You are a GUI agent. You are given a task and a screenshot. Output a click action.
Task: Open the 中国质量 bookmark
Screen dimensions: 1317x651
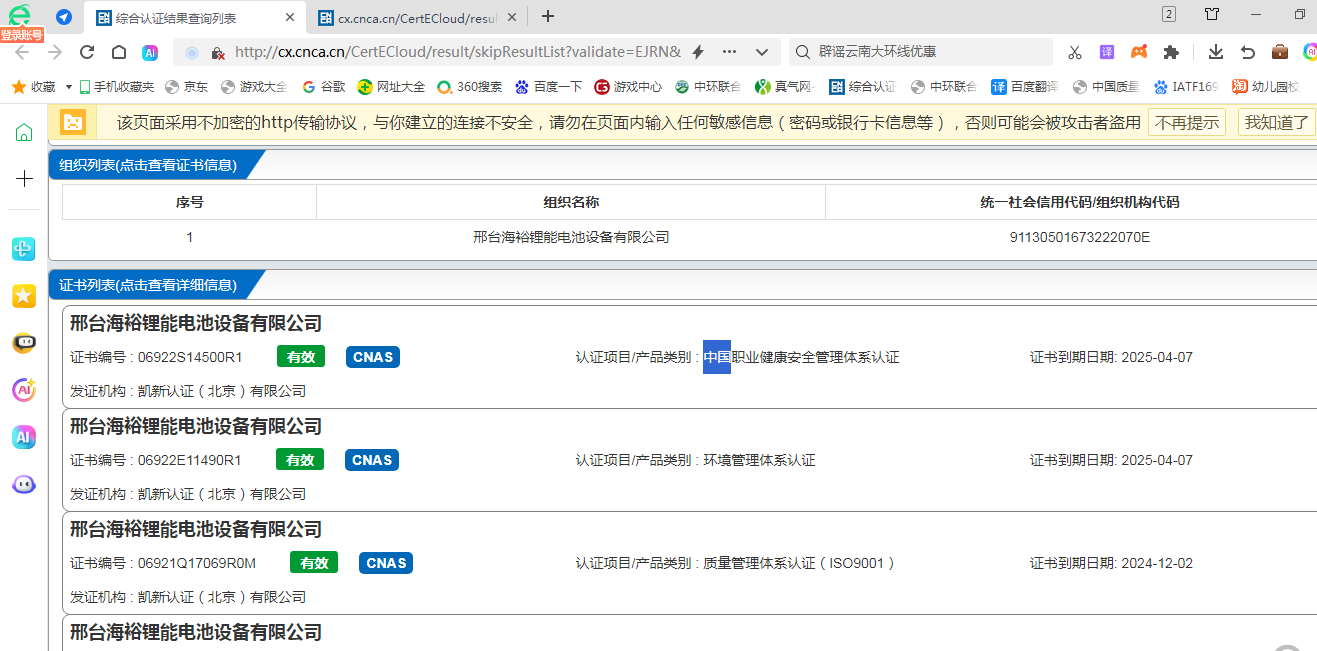[x=1105, y=87]
